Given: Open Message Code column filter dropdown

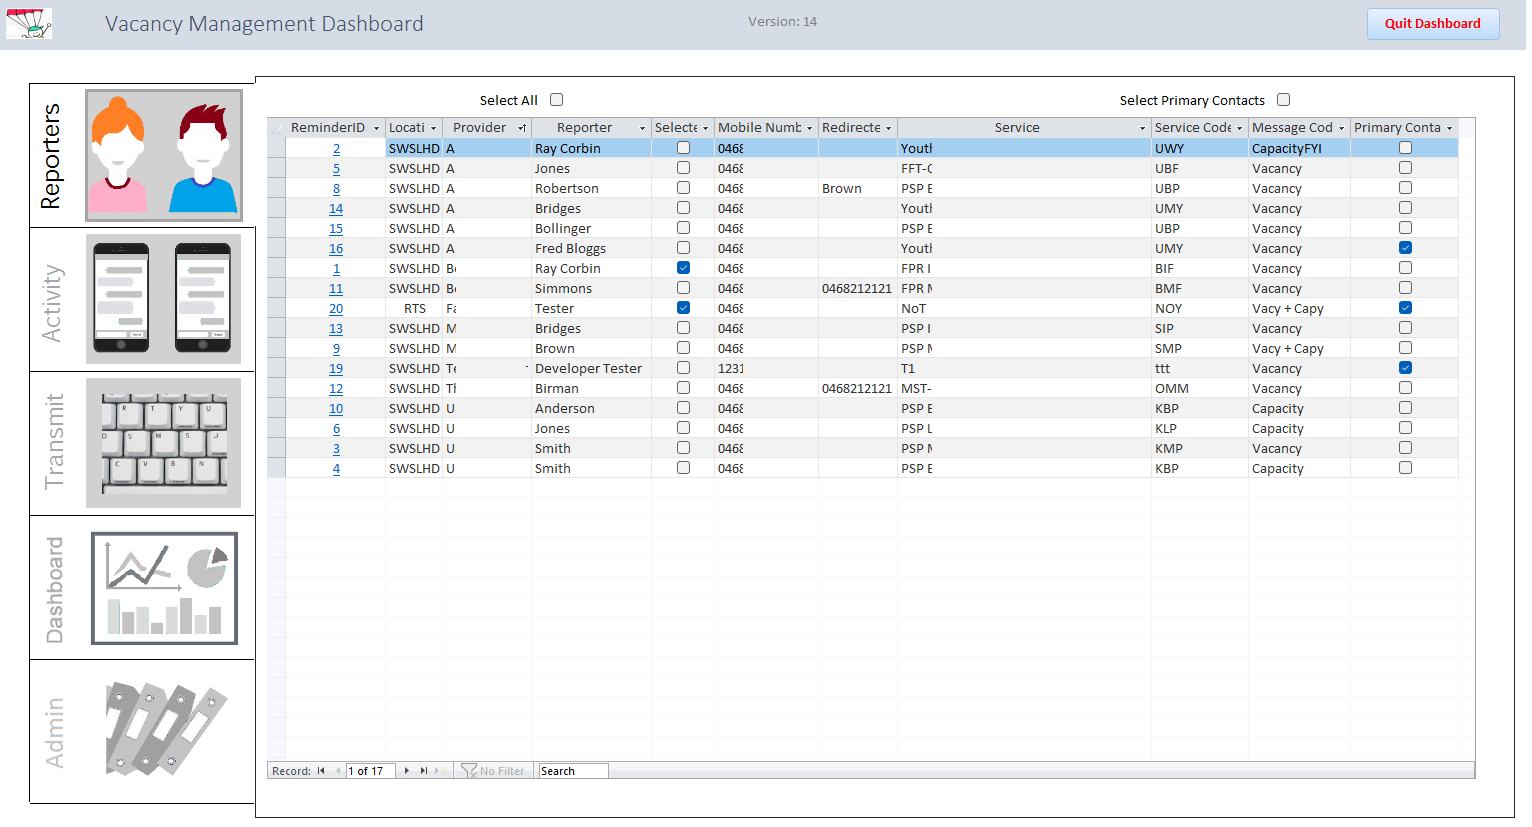Looking at the screenshot, I should pos(1342,128).
